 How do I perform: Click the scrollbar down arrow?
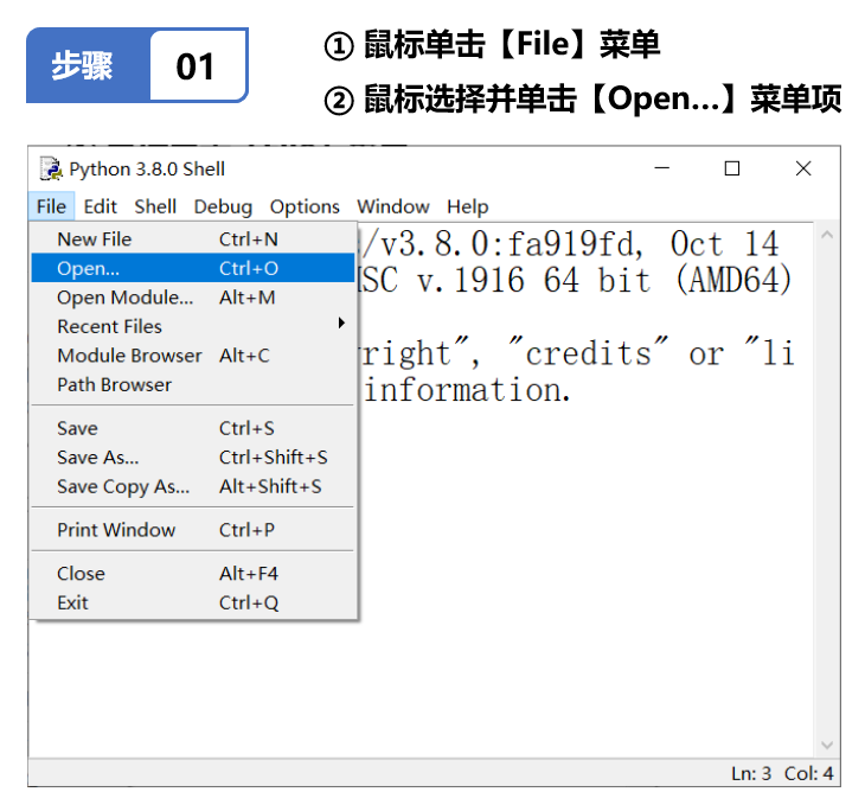click(826, 745)
